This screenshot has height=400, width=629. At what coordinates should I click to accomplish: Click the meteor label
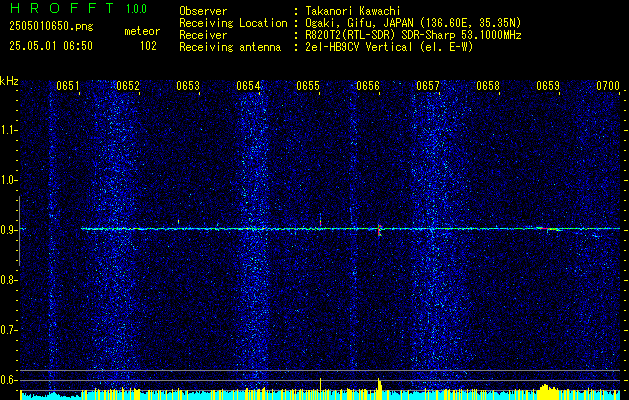coord(142,31)
